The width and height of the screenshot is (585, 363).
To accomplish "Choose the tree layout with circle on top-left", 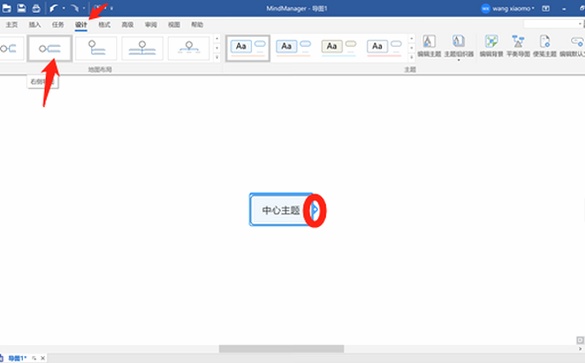I will 96,48.
